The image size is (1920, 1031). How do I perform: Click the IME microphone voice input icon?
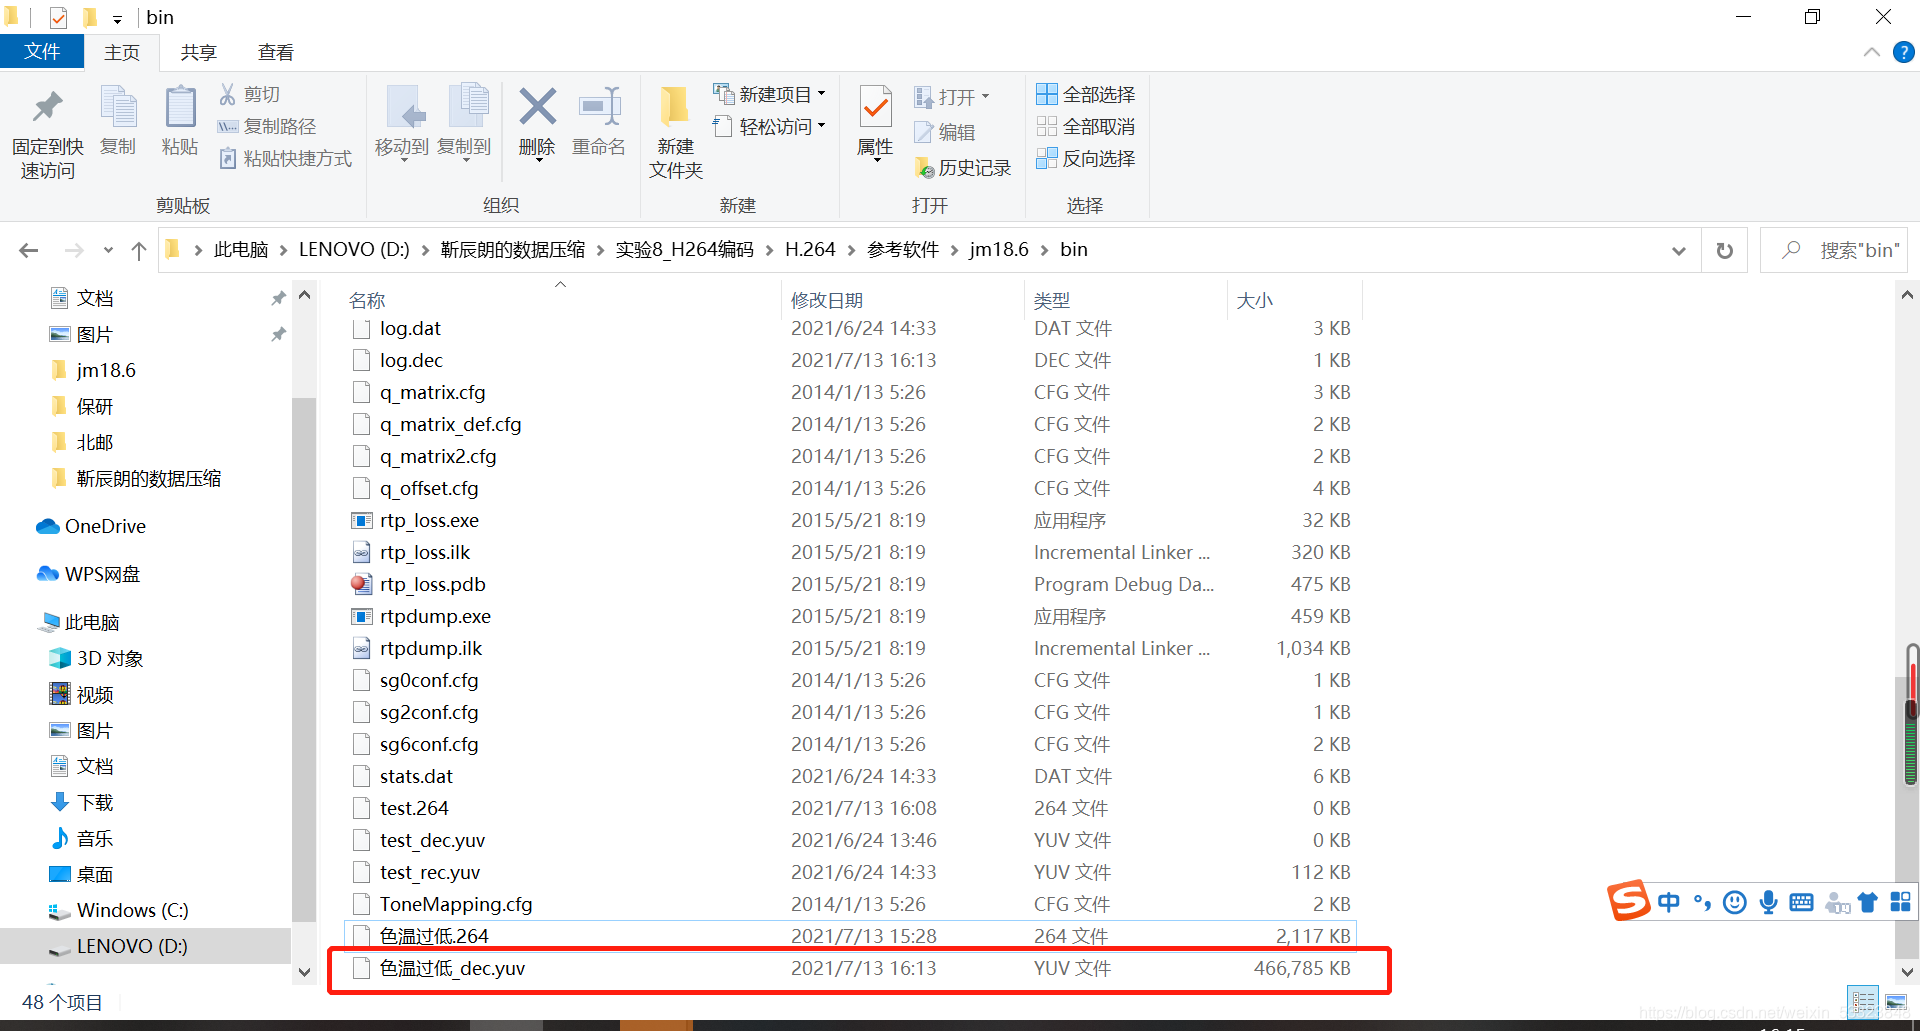point(1768,902)
